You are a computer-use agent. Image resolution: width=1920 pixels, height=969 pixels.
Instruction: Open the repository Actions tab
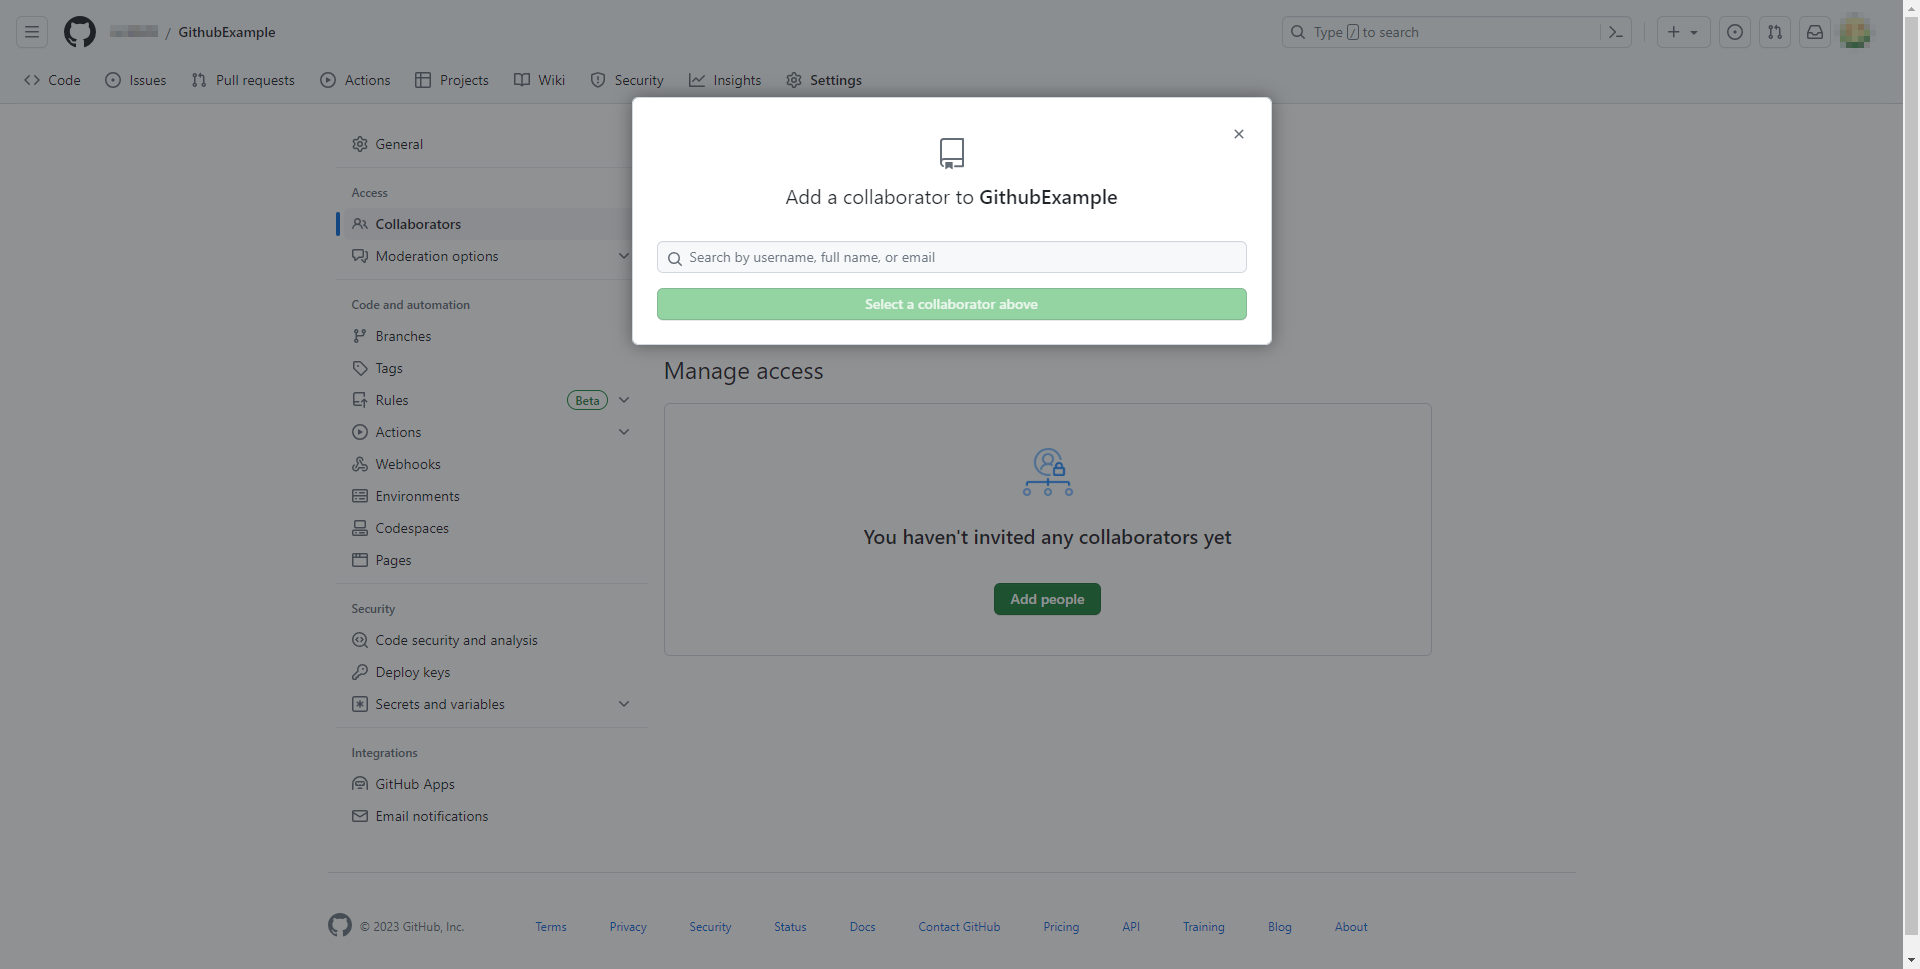[x=355, y=80]
